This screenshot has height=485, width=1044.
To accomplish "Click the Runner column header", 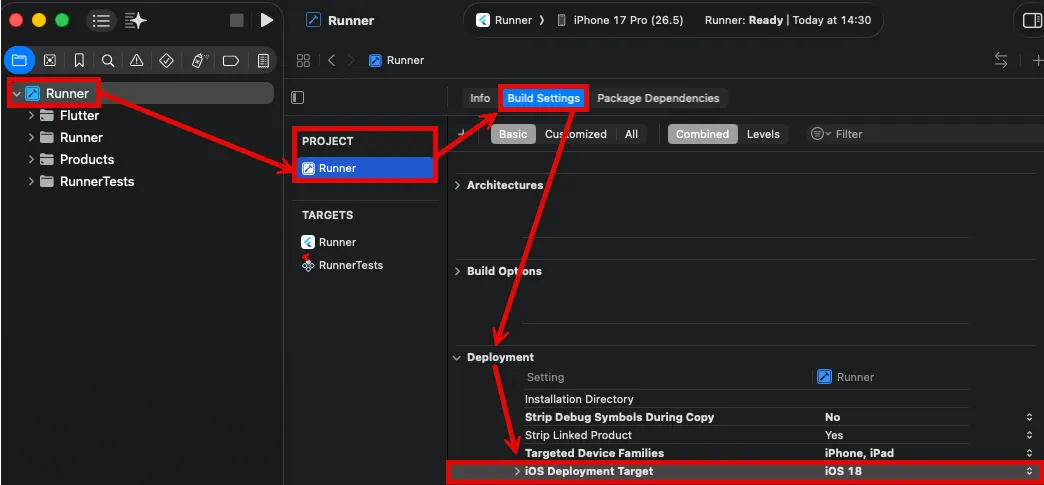I will pos(846,377).
